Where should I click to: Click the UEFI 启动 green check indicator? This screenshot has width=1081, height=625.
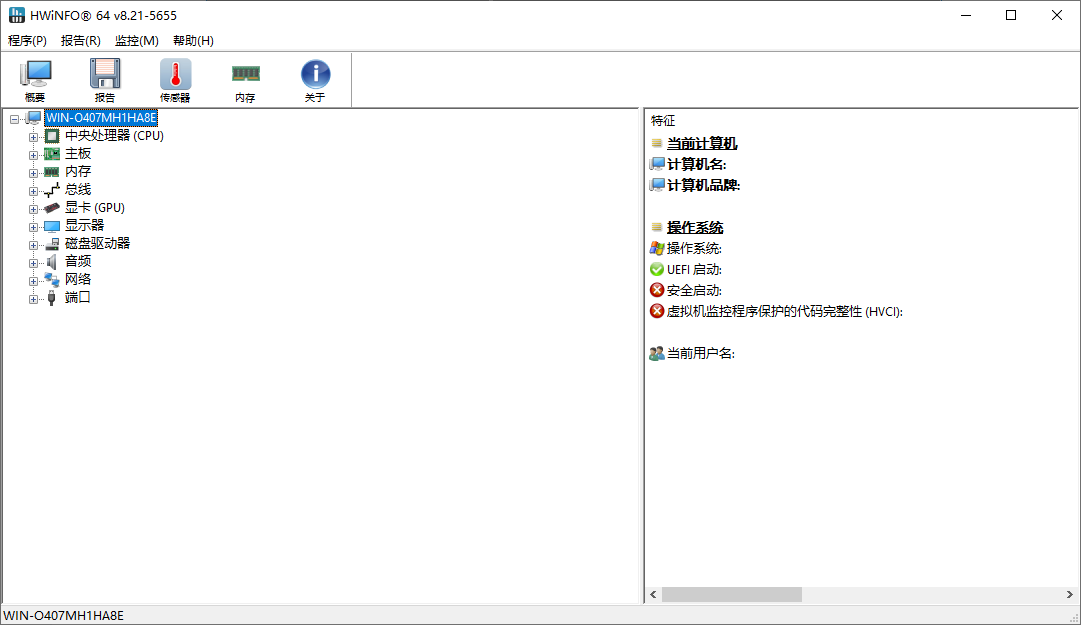(657, 269)
